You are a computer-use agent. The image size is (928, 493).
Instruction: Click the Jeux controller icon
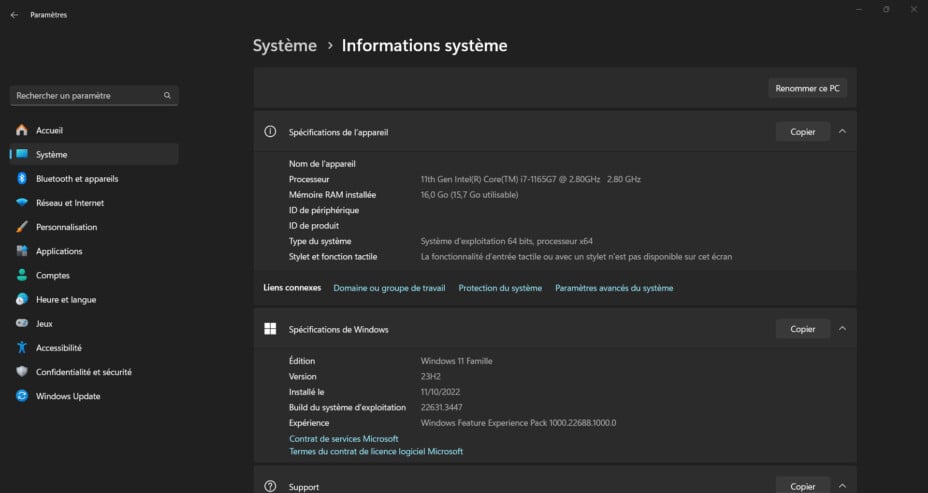tap(22, 323)
